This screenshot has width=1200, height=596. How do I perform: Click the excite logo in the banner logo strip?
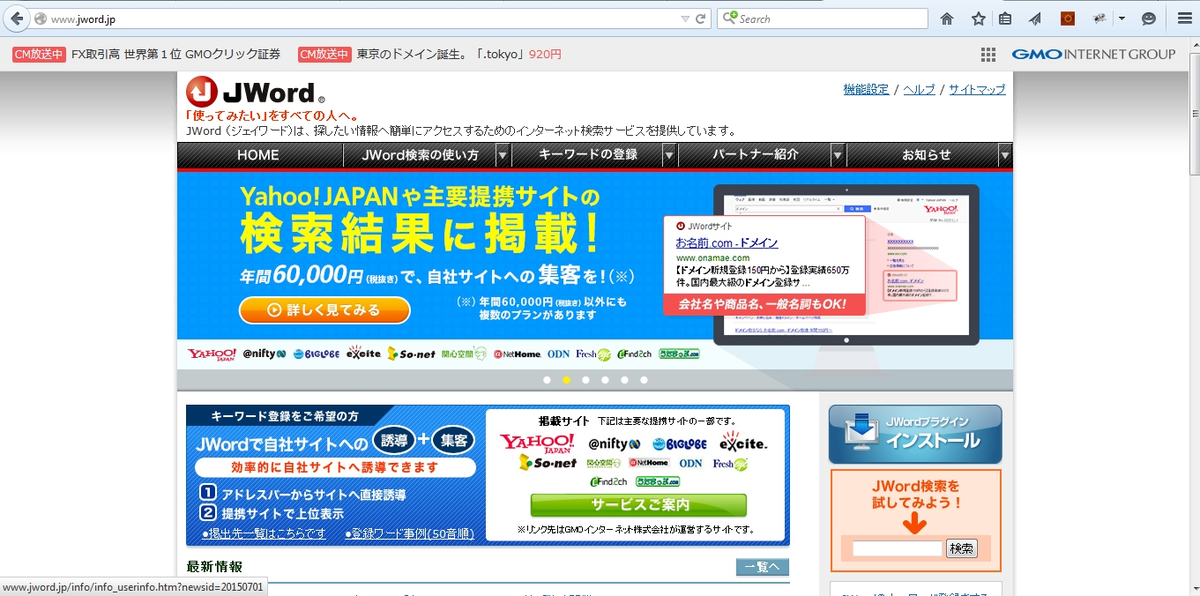[364, 354]
